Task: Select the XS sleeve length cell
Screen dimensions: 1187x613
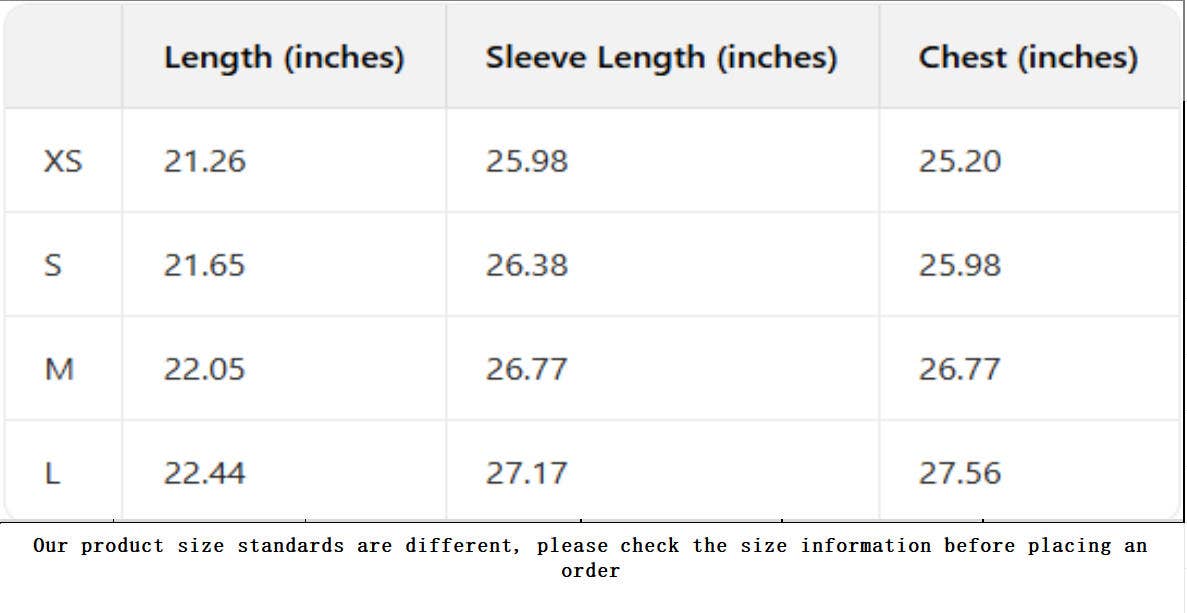Action: coord(527,161)
